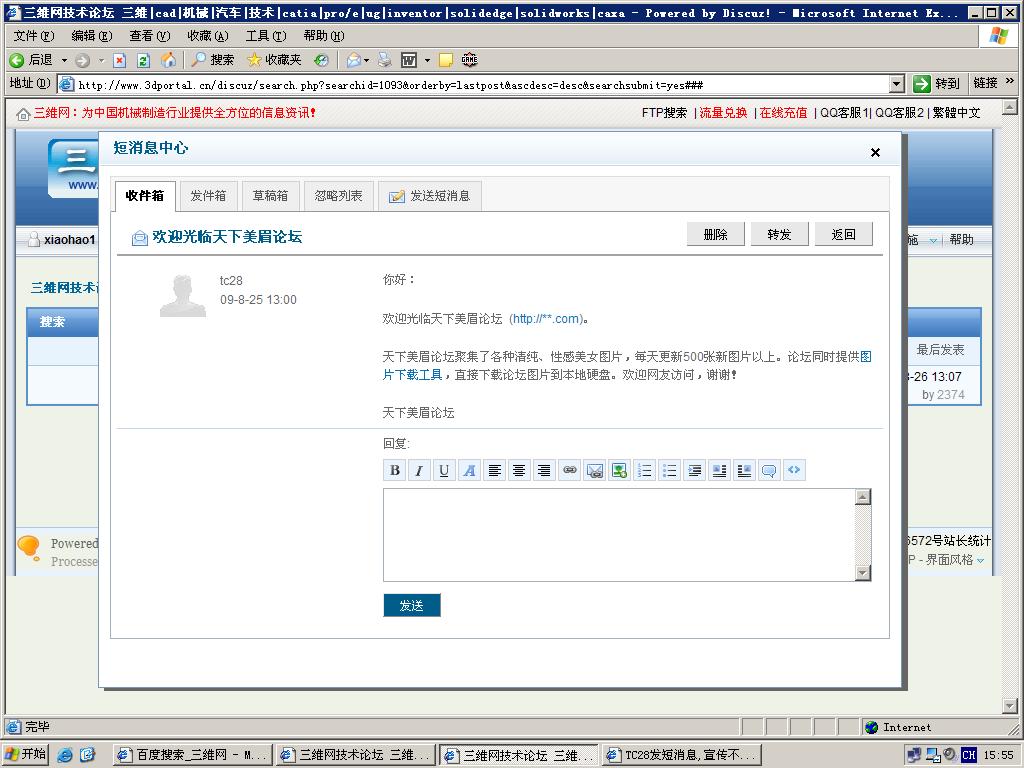Switch to the 收件箱 inbox tab
Viewport: 1024px width, 768px height.
point(145,196)
